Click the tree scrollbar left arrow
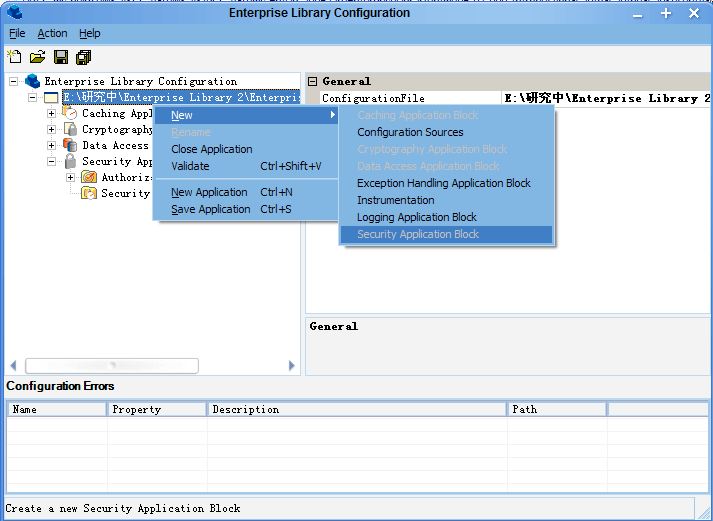 13,366
